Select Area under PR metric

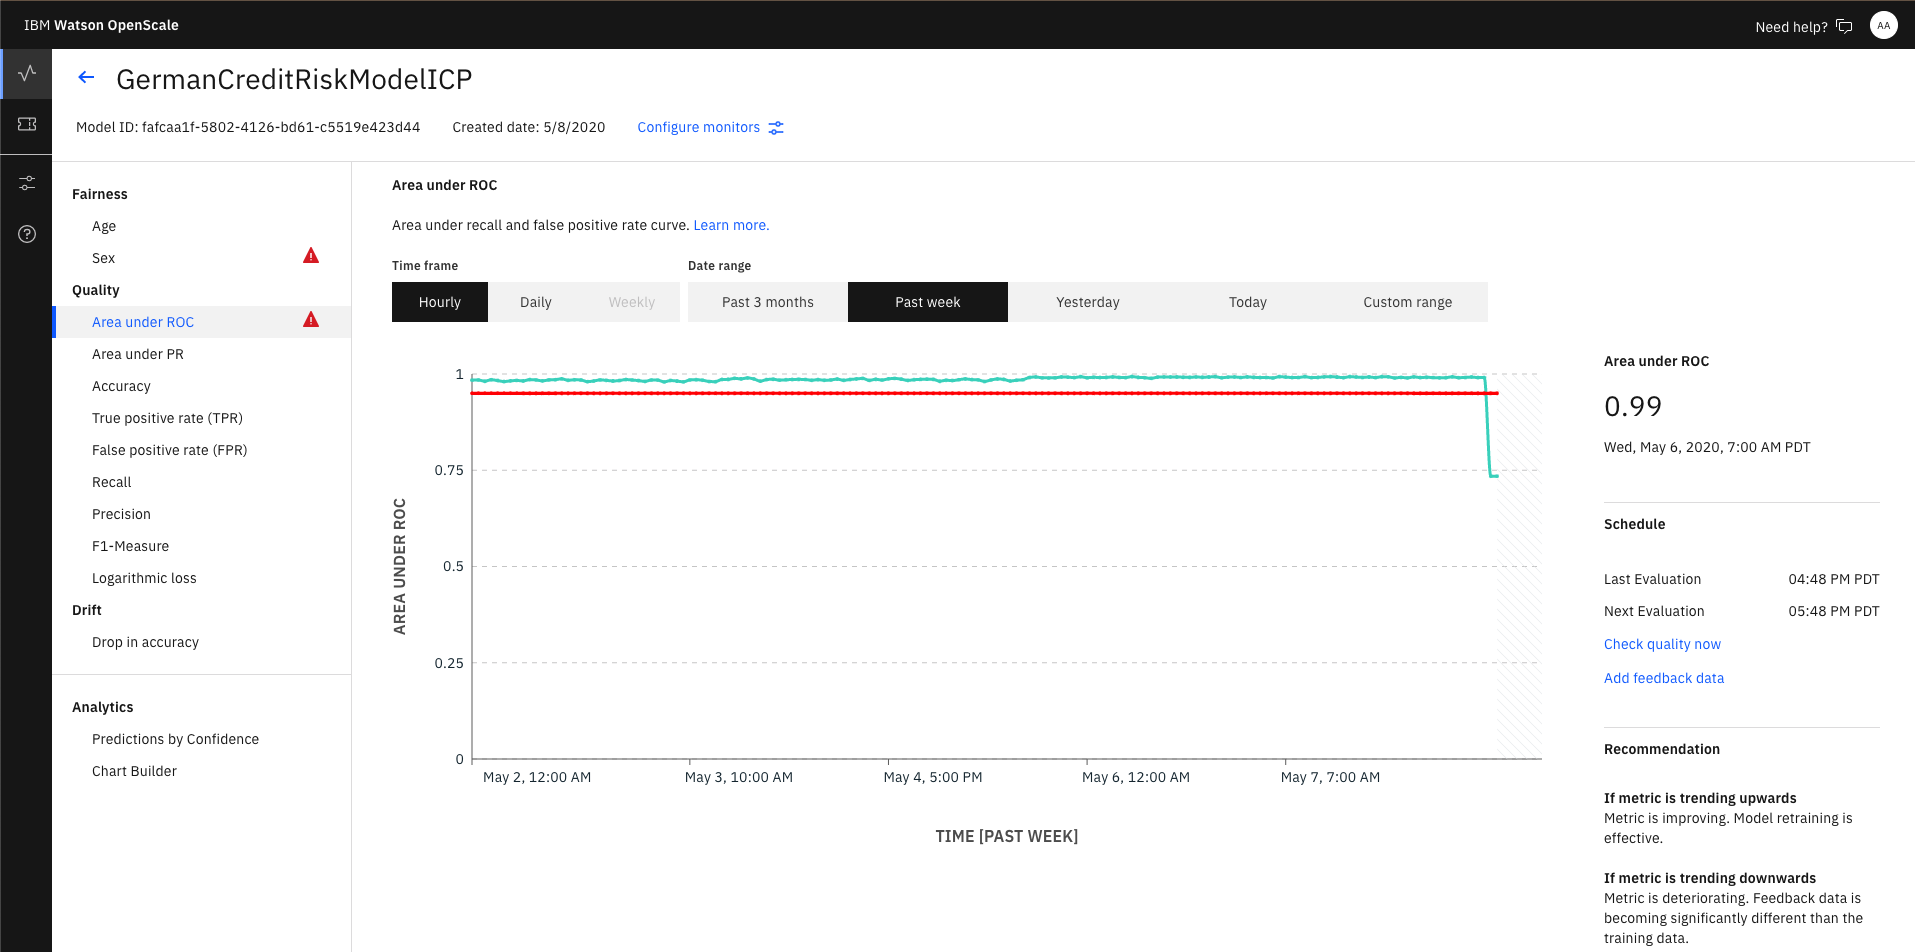(x=138, y=354)
